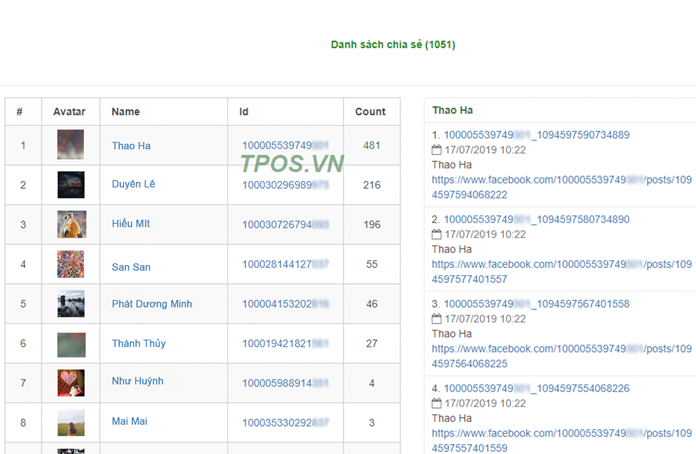Click count value 216 for Duyên Lê
The height and width of the screenshot is (454, 696).
tap(372, 185)
